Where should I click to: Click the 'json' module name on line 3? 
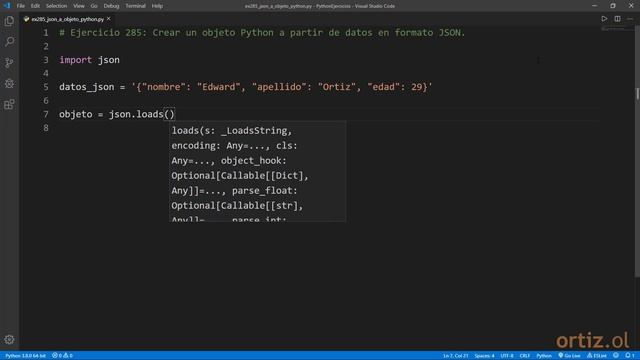(x=109, y=60)
